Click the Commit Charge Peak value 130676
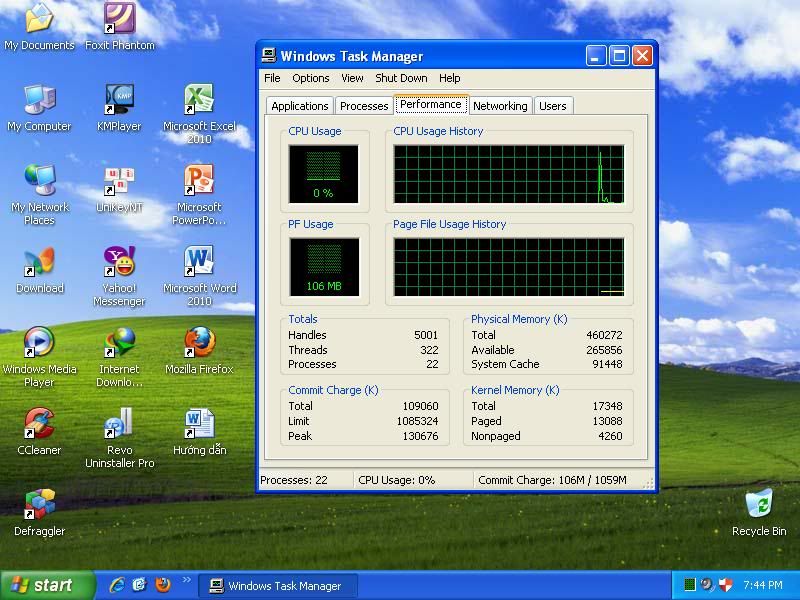This screenshot has height=600, width=800. [420, 436]
